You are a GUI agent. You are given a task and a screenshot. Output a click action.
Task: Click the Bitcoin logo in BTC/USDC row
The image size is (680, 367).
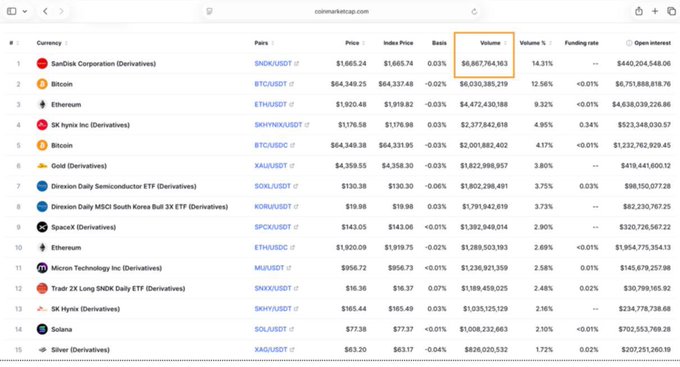(42, 145)
